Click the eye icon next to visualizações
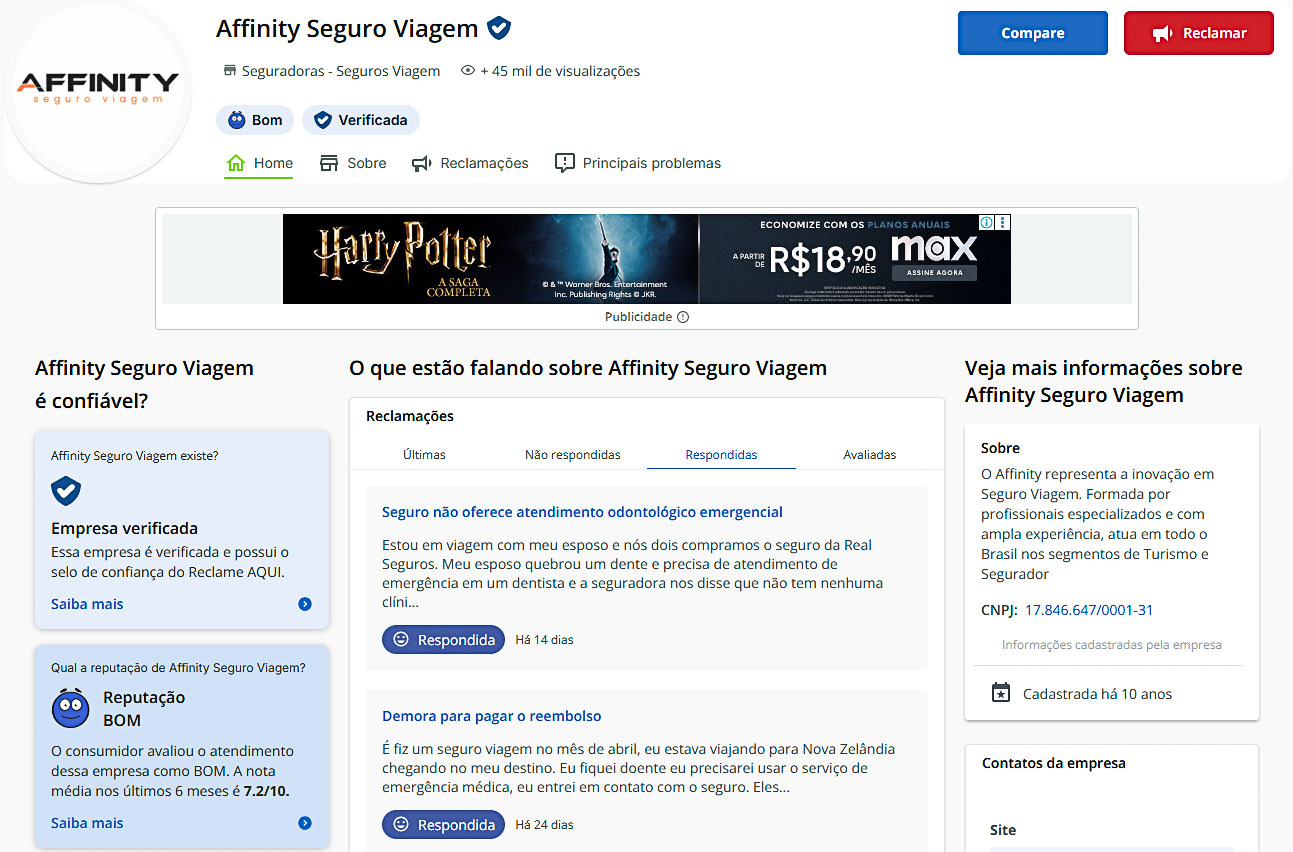Image resolution: width=1293 pixels, height=852 pixels. (x=467, y=71)
